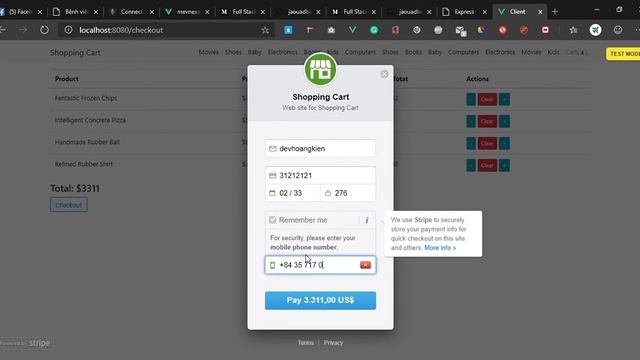Click the Product column header
Image resolution: width=640 pixels, height=360 pixels.
pos(67,79)
